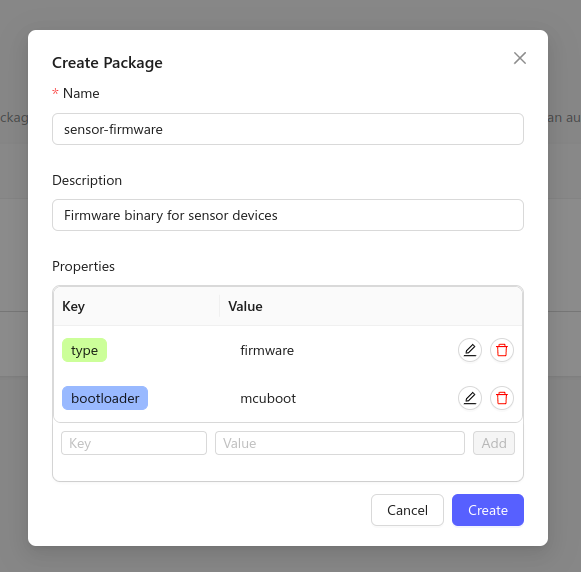
Task: Click the Add property button
Action: click(x=494, y=443)
